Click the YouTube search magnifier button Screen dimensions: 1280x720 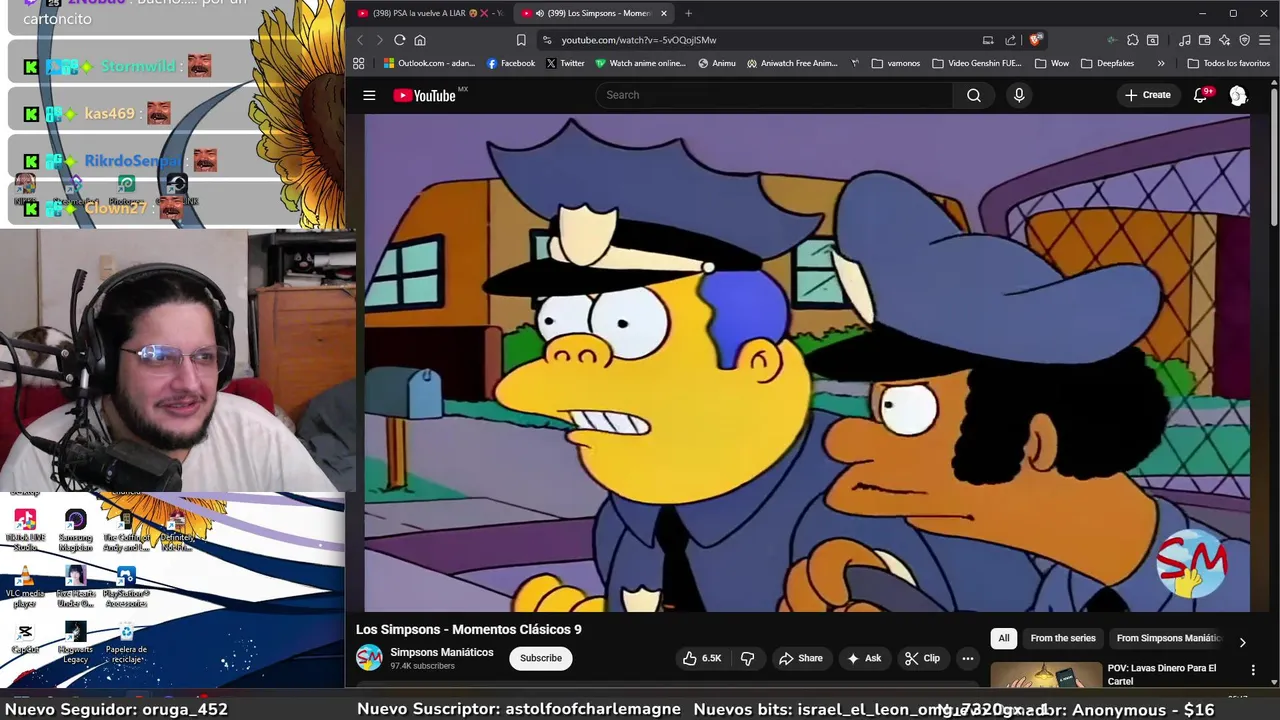973,95
